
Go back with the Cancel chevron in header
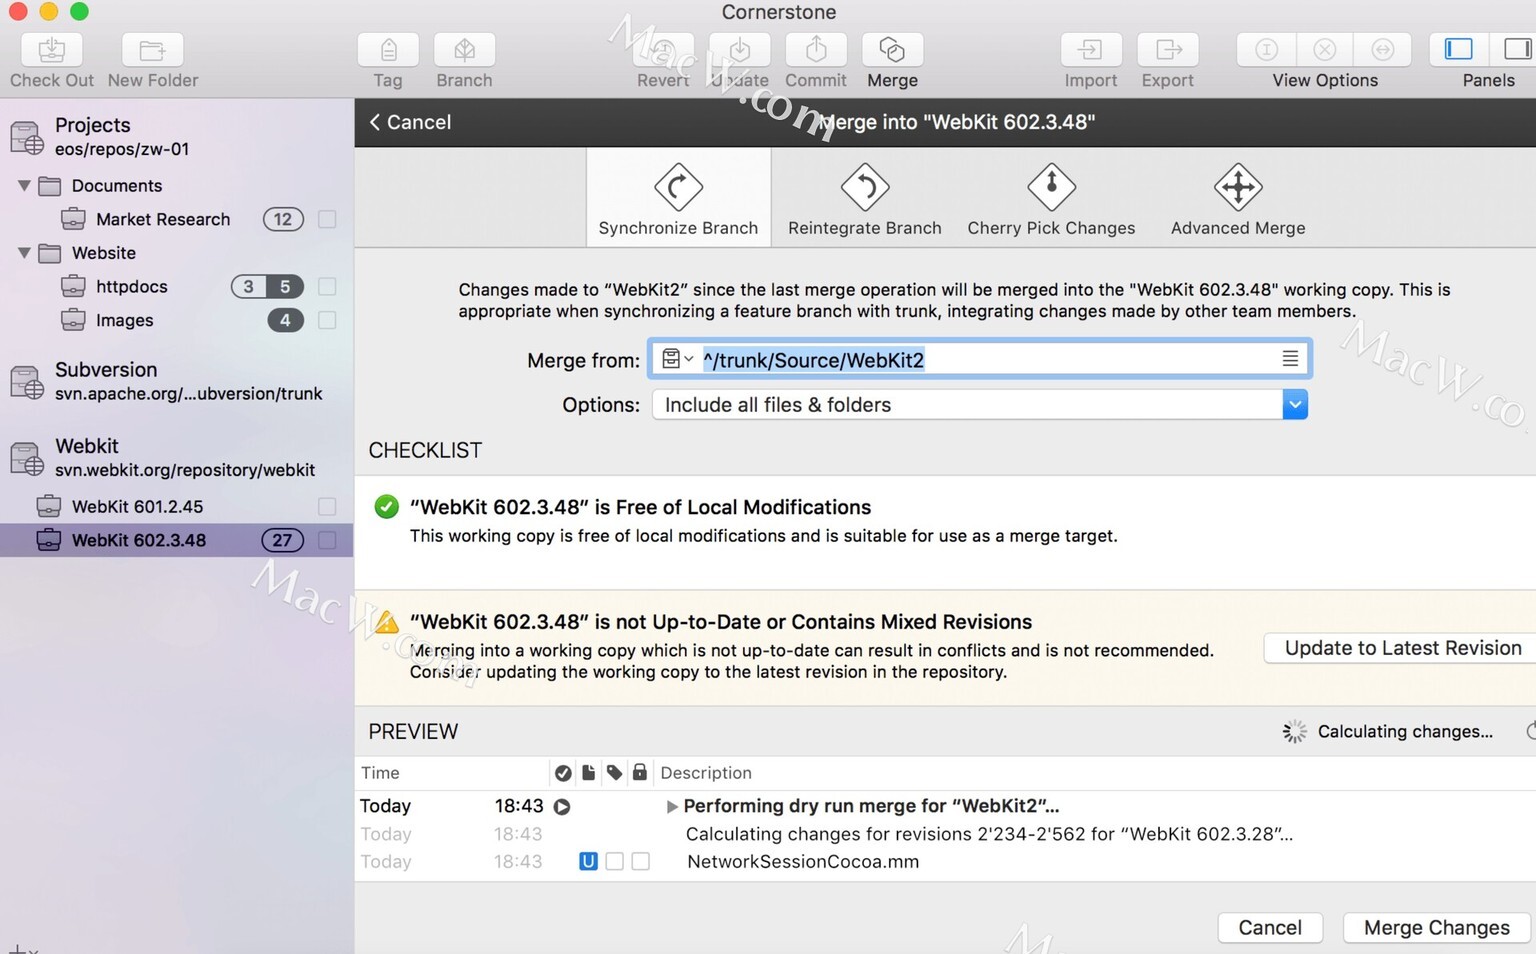coord(411,122)
